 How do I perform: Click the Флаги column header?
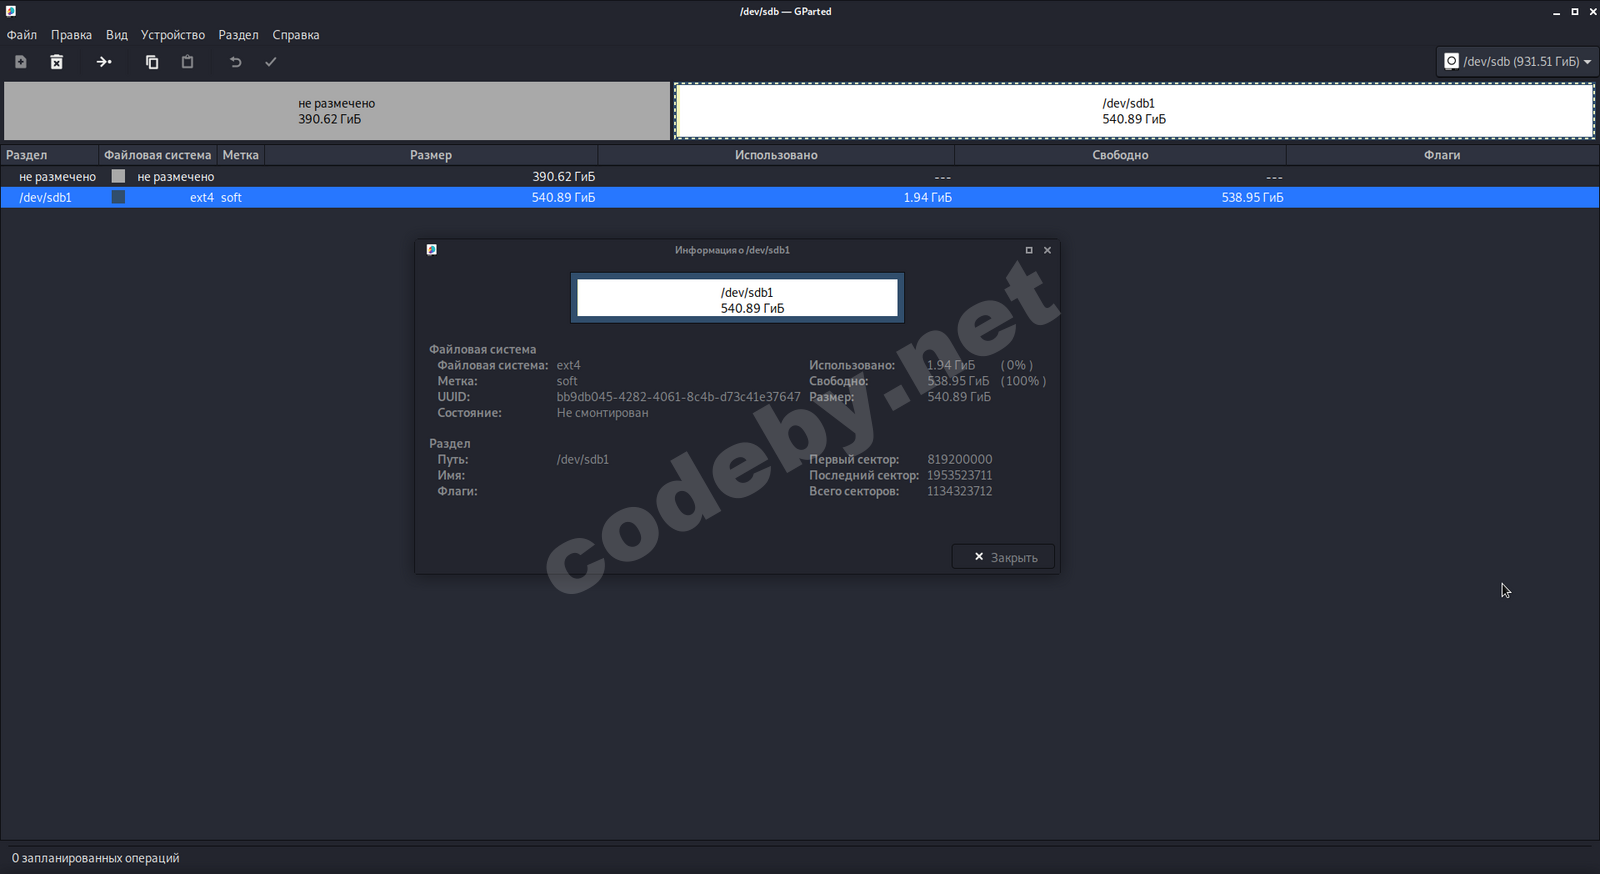pos(1442,155)
